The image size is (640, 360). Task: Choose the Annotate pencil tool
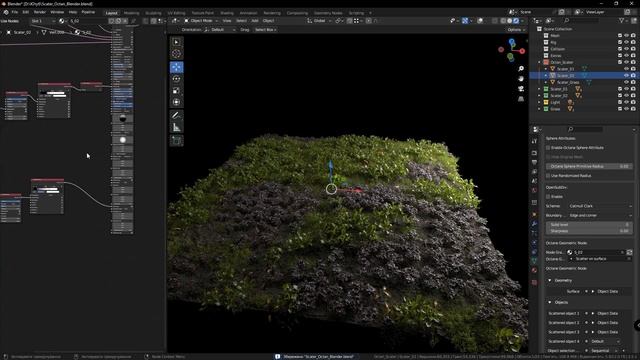176,116
